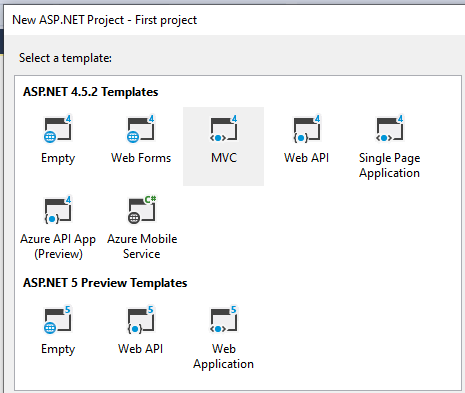This screenshot has width=465, height=393.
Task: Pick the ASP.NET 4.5.2 Web API icon
Action: click(x=307, y=129)
